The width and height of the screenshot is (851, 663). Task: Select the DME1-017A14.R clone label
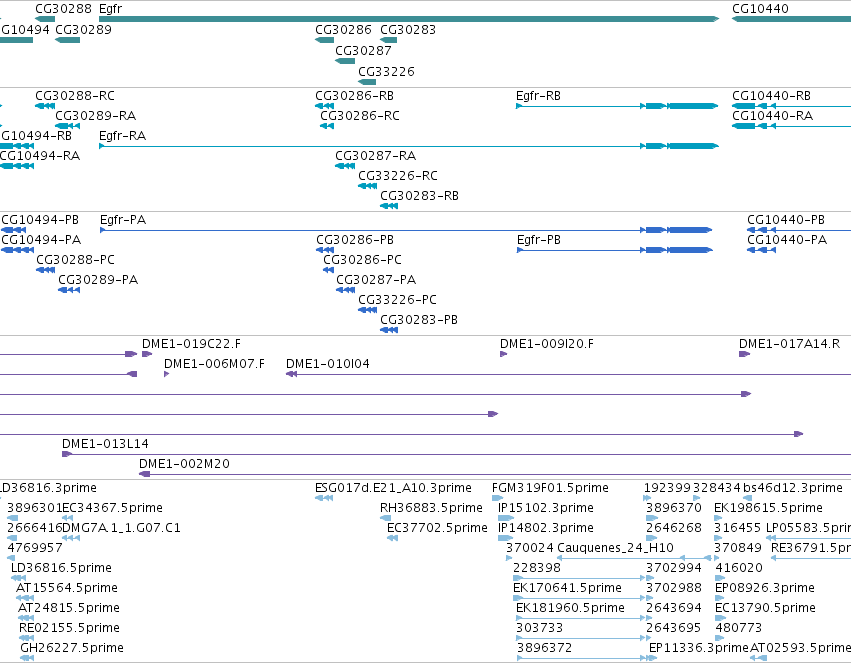pyautogui.click(x=790, y=345)
